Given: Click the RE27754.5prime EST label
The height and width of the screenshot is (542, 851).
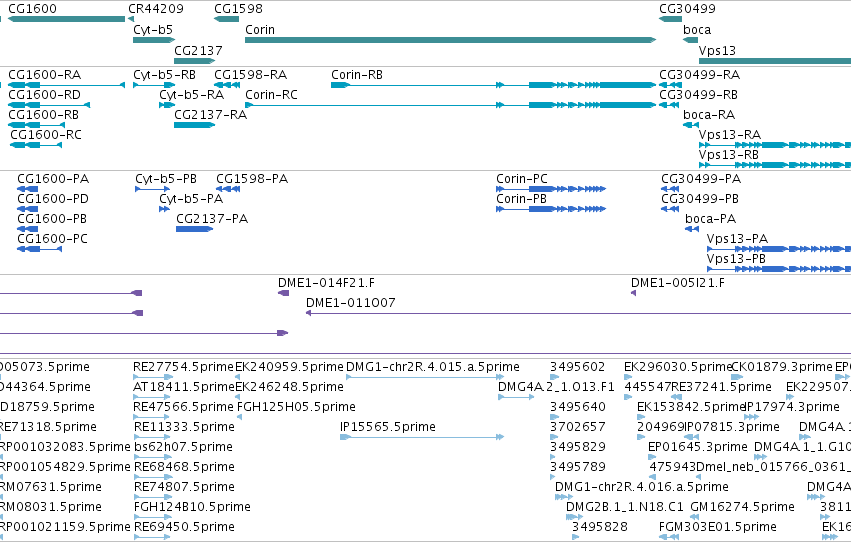Looking at the screenshot, I should point(183,367).
